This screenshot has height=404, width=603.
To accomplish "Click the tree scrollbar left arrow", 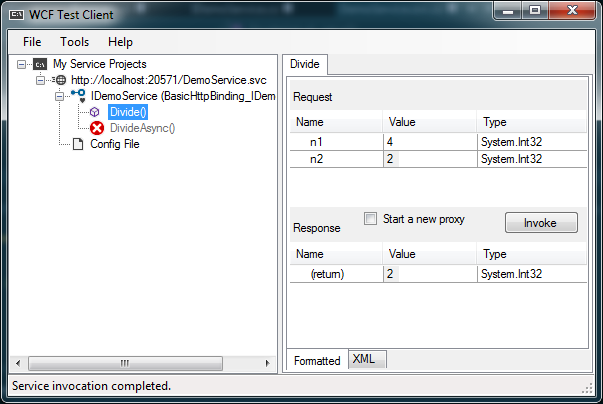I will click(x=18, y=363).
